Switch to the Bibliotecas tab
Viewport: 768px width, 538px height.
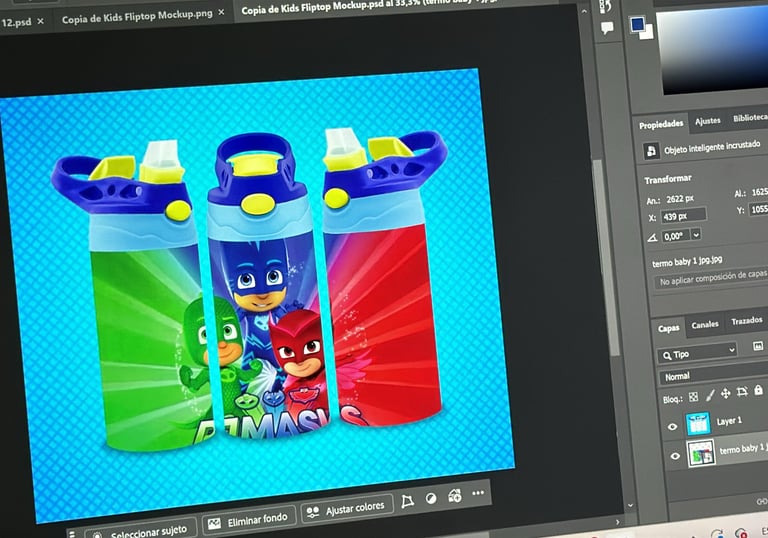[750, 118]
